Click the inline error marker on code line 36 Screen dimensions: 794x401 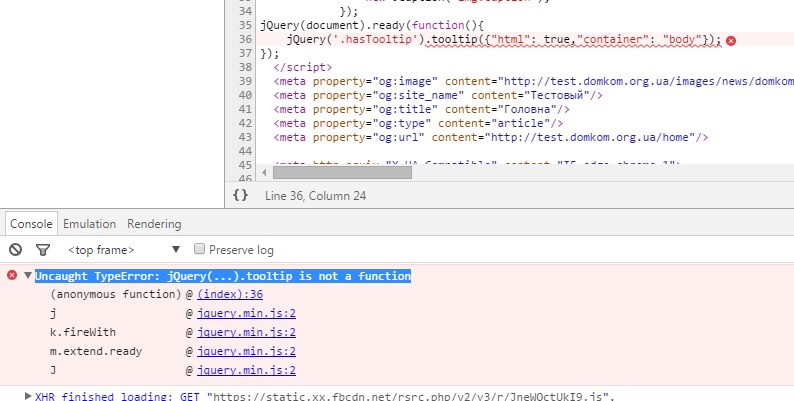tap(731, 40)
